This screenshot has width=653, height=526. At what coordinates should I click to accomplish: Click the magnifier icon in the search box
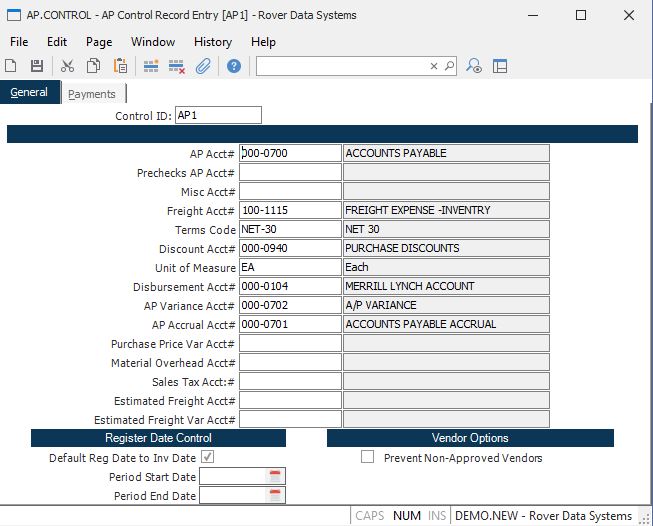449,66
